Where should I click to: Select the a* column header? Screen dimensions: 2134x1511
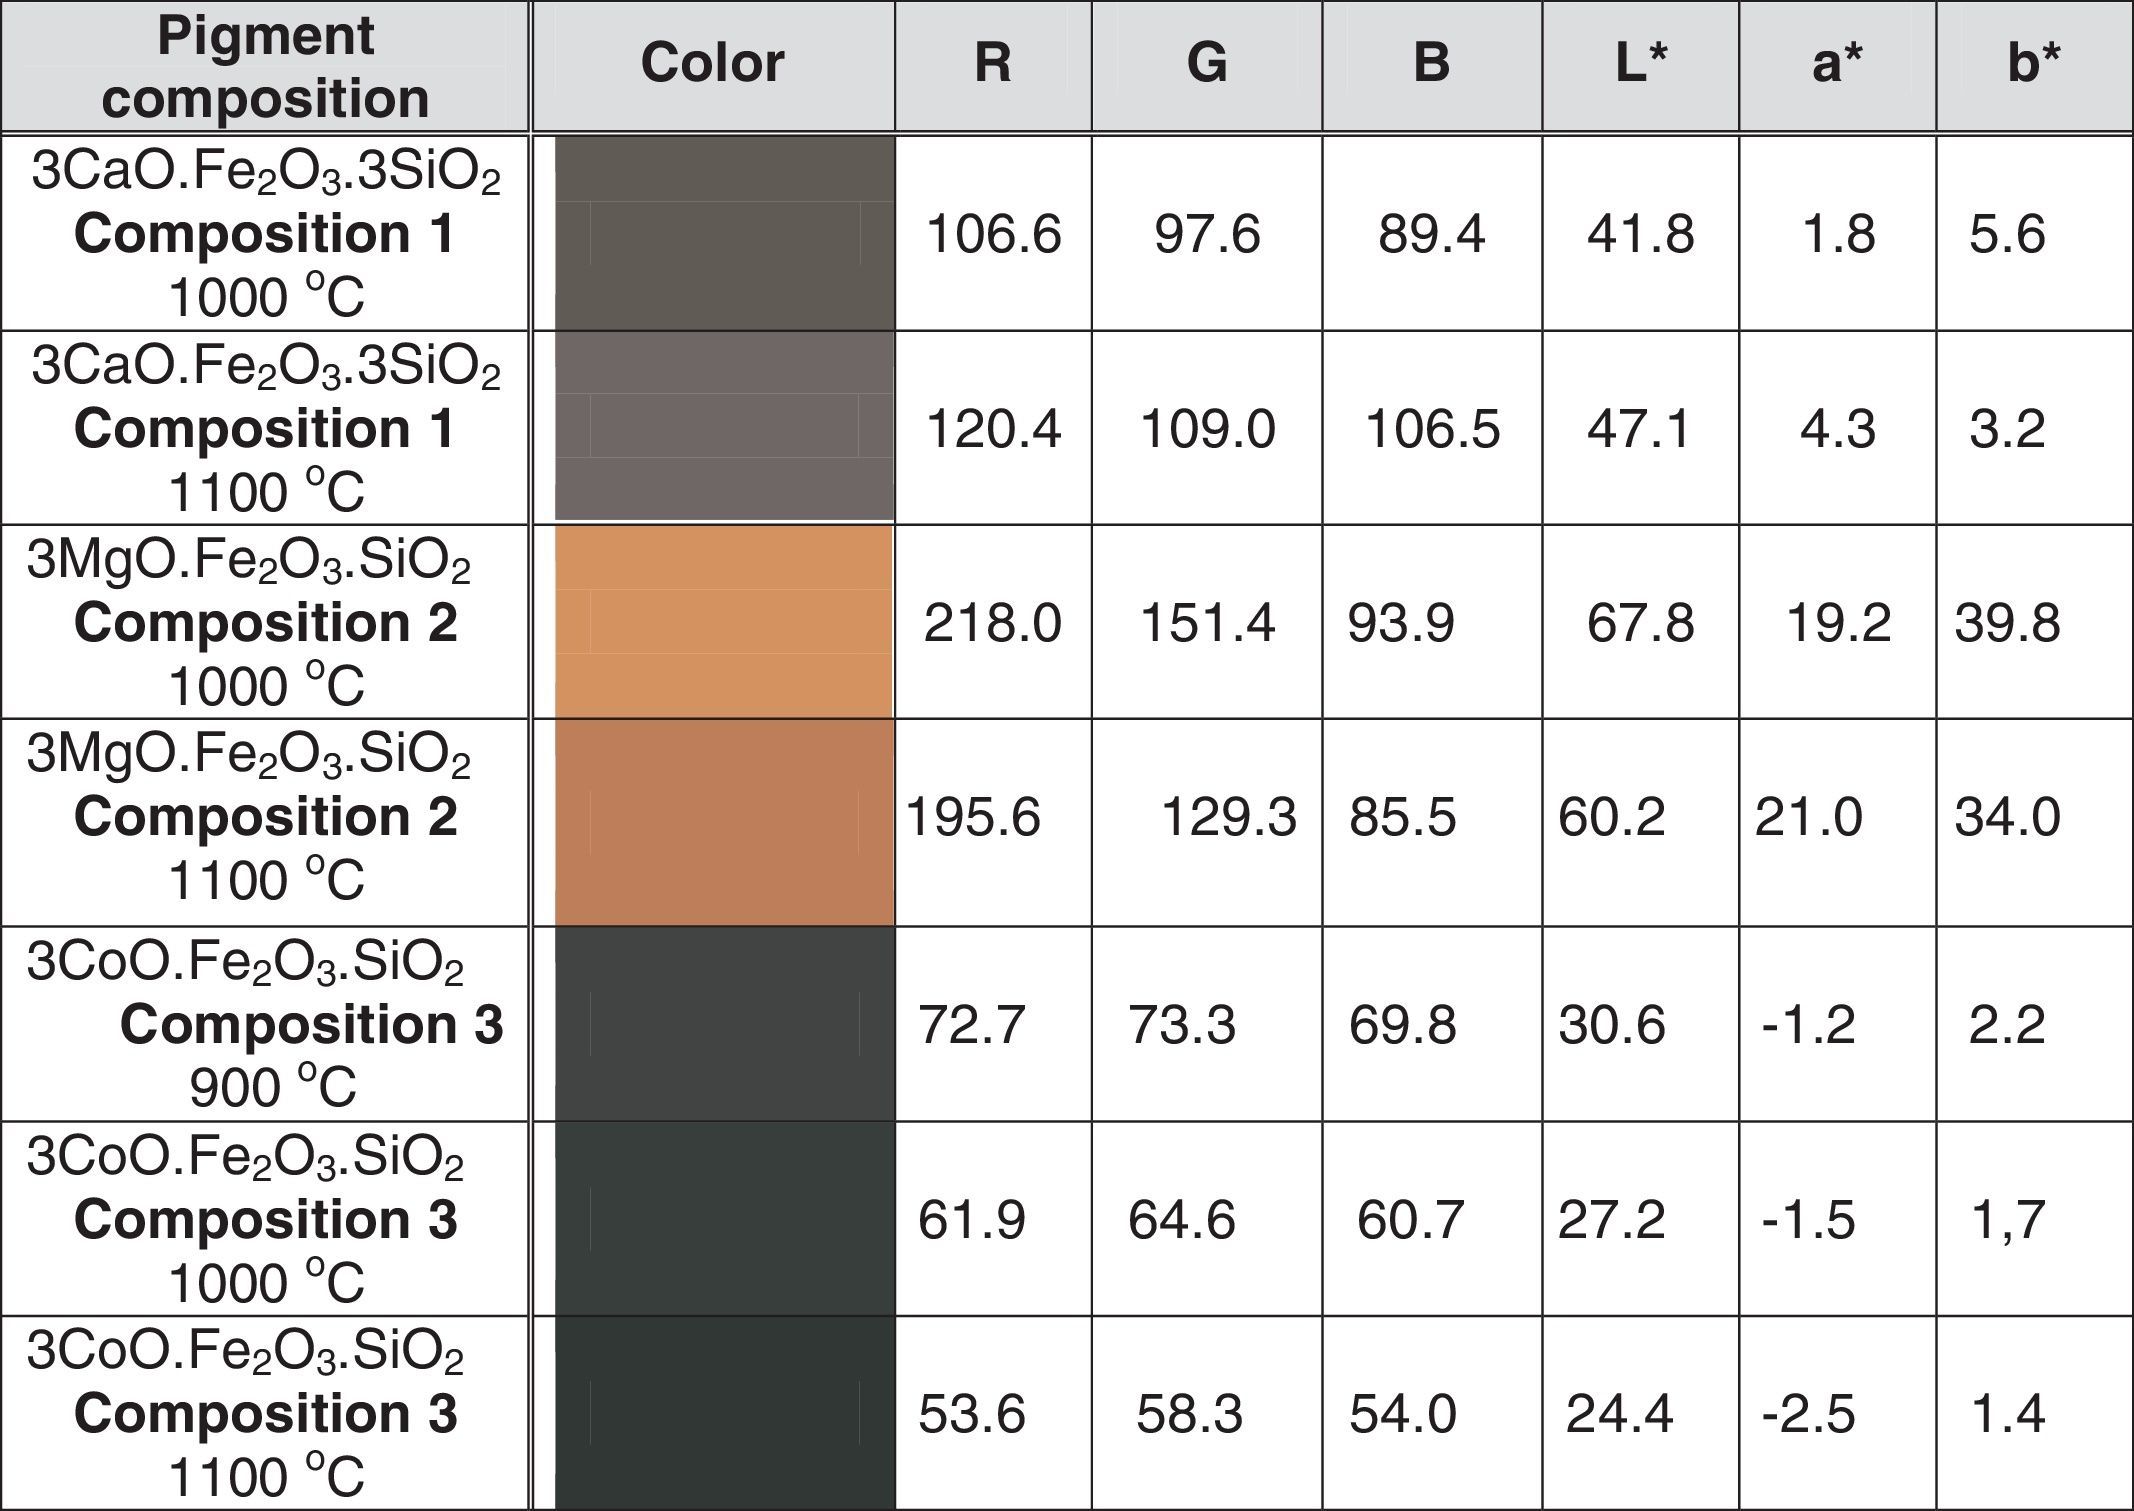tap(1837, 64)
